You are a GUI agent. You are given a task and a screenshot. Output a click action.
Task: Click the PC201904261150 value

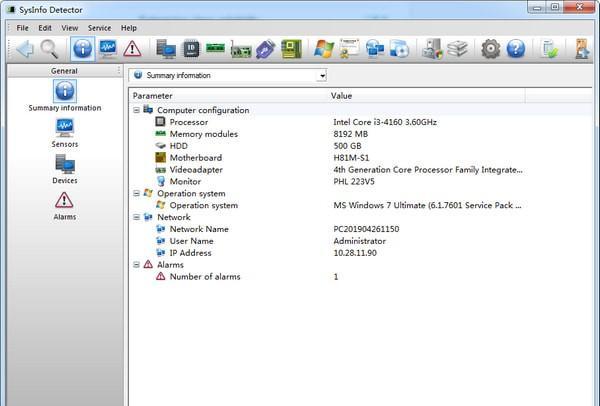pyautogui.click(x=366, y=229)
